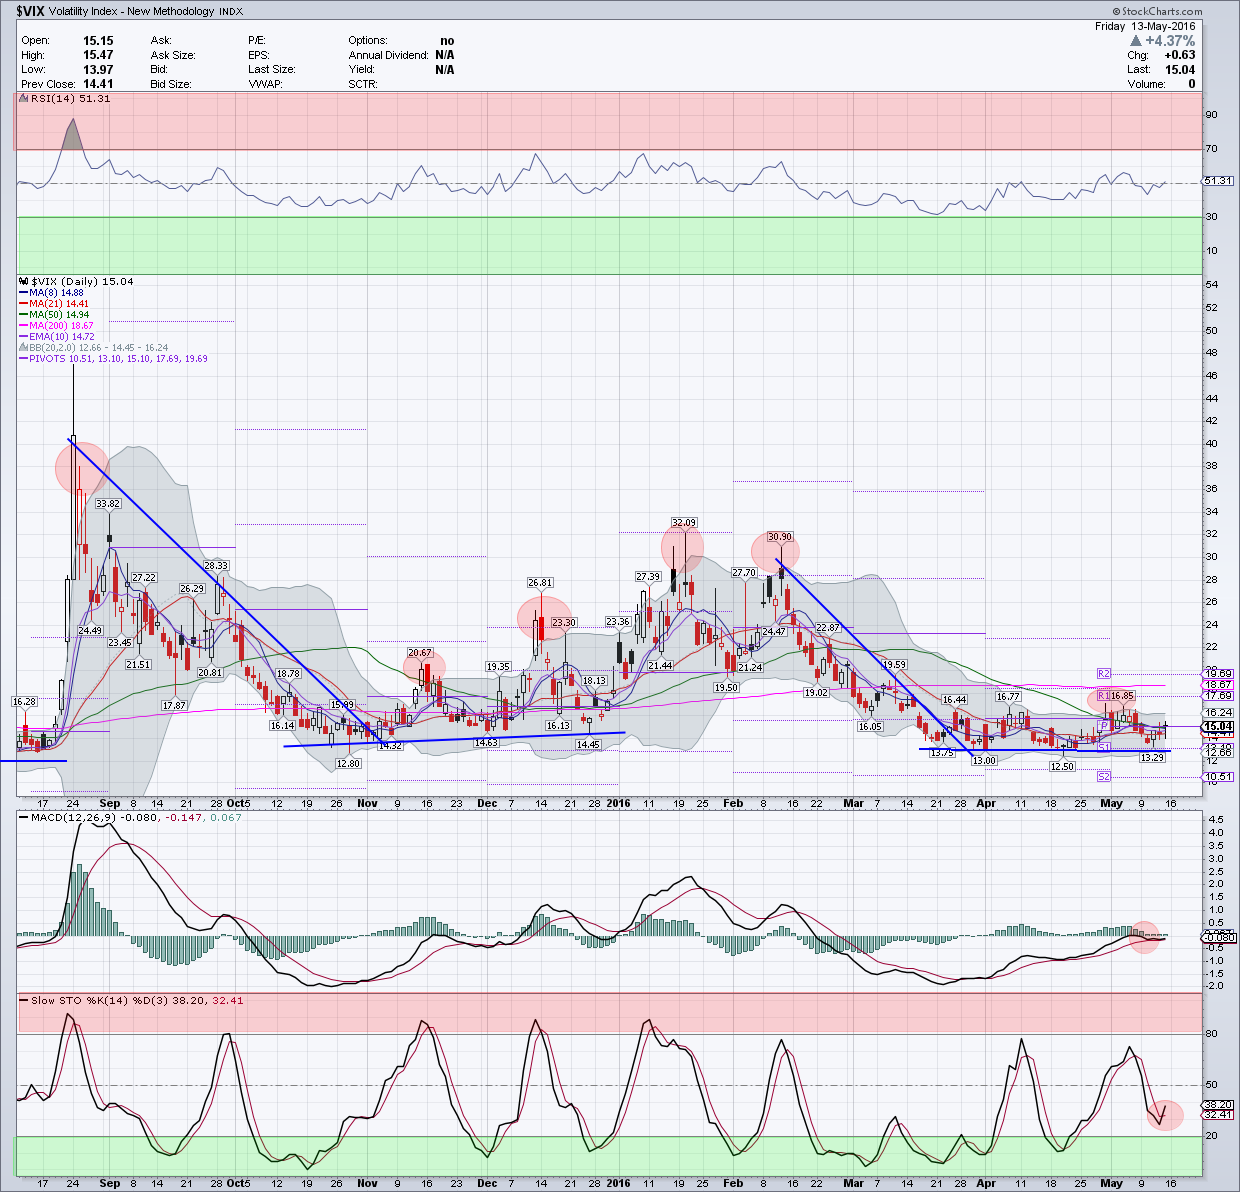
Task: Click the 22.87 price label
Action: click(x=828, y=627)
